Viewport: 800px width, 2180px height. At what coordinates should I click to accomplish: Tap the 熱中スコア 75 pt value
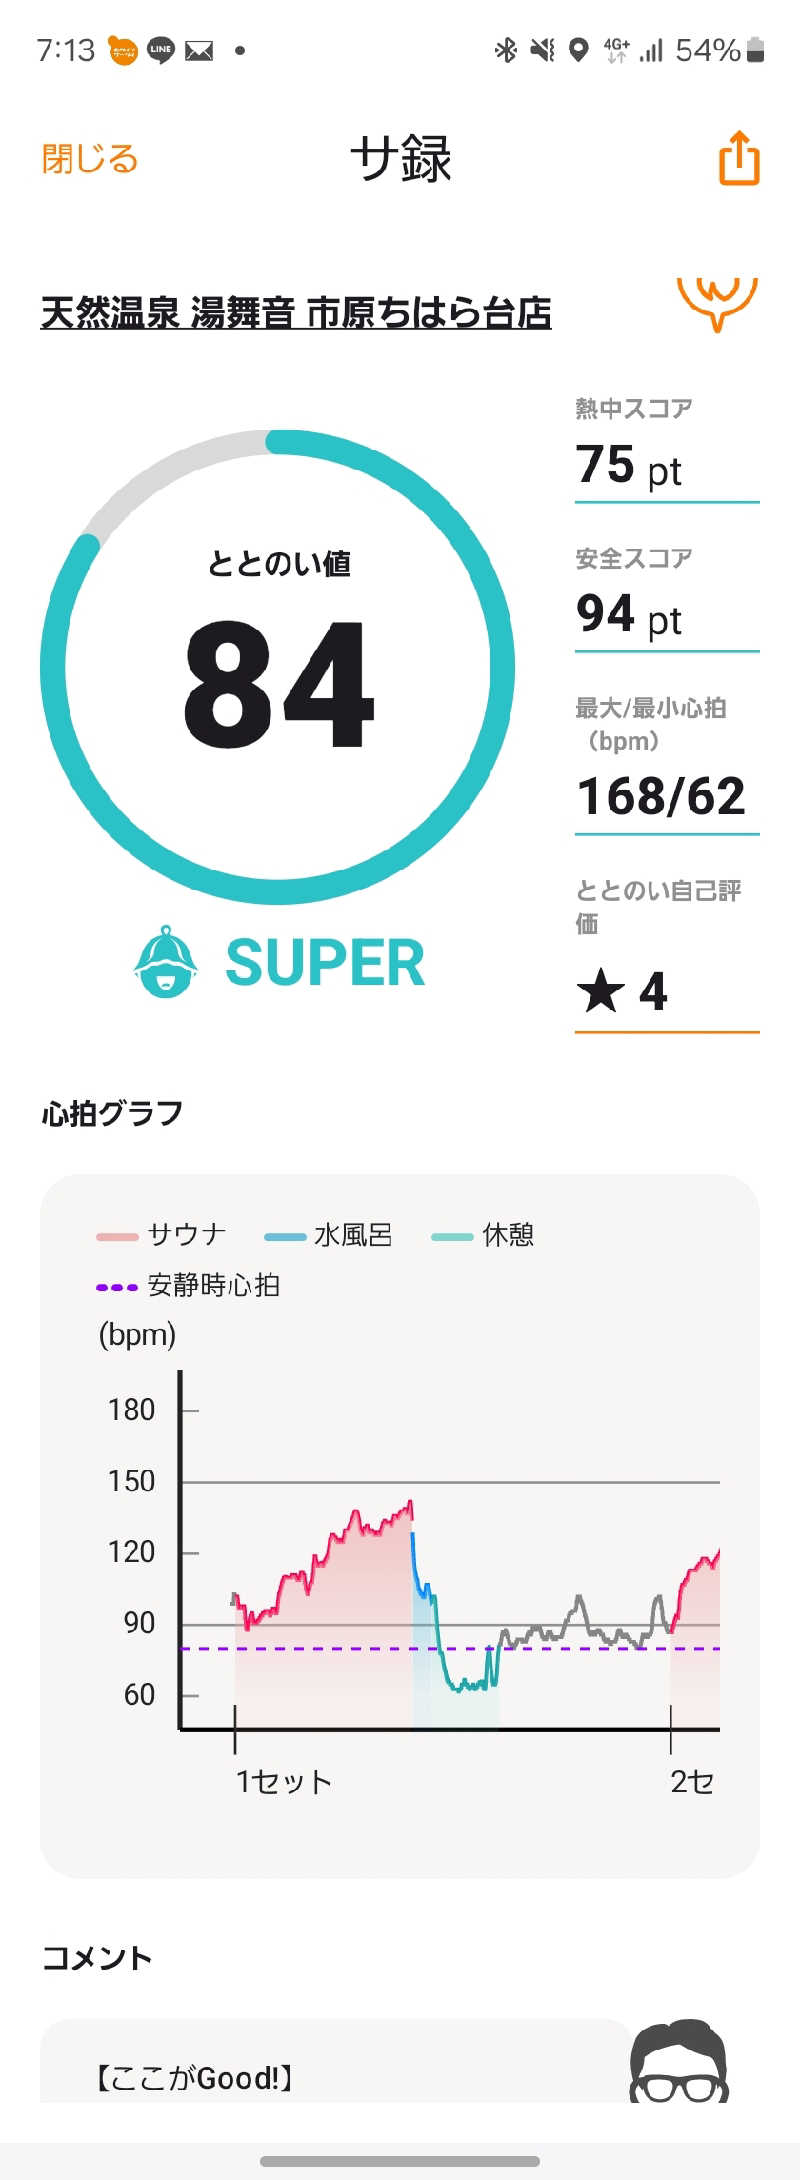coord(629,466)
